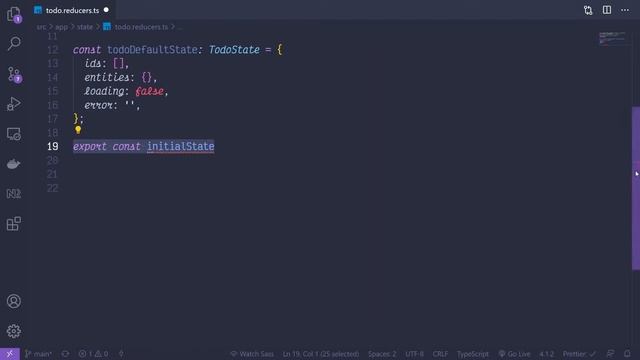Click 'Ln 19, Col 1' cursor position
640x360 pixels.
pos(321,354)
